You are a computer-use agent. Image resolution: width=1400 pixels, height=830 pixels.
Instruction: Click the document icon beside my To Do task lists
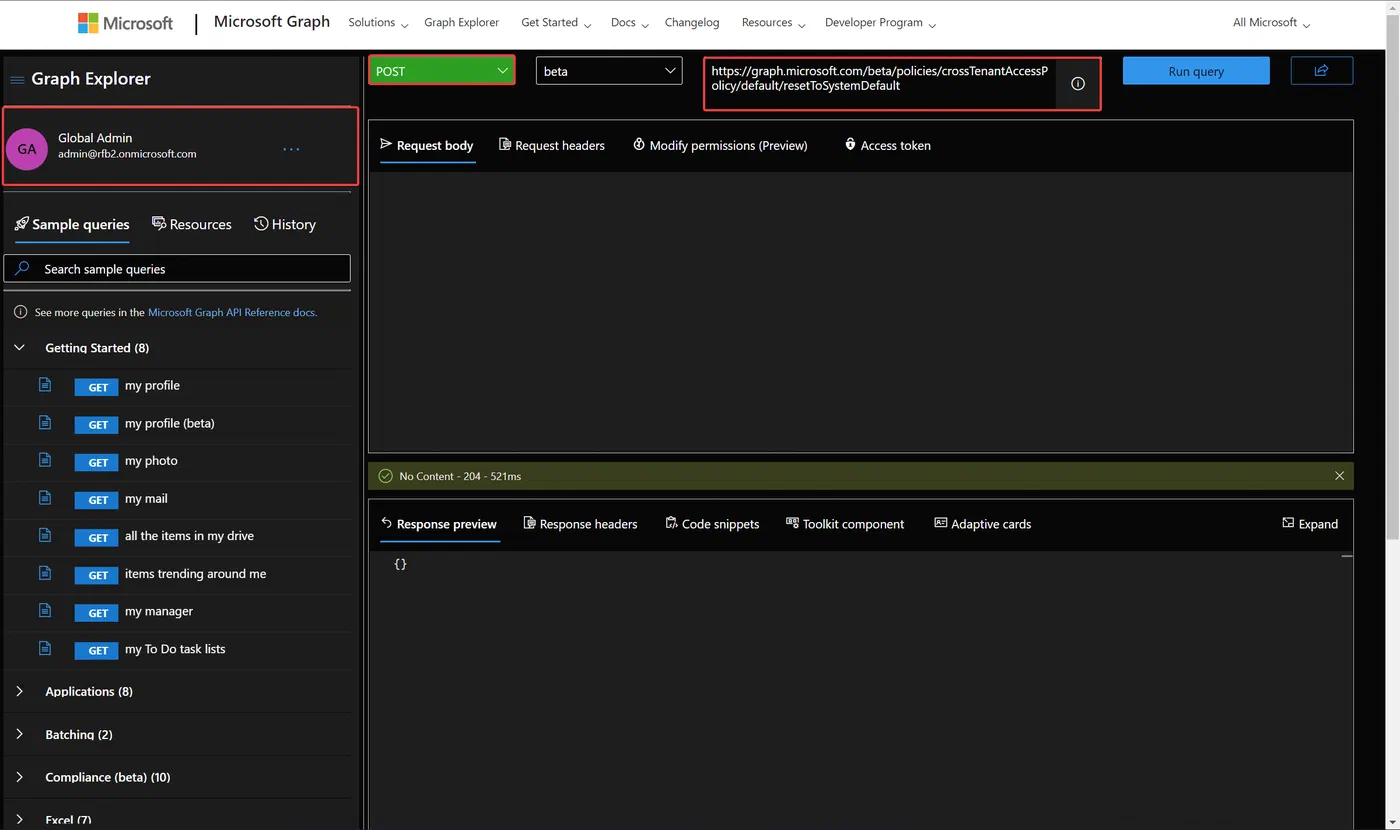(x=44, y=648)
